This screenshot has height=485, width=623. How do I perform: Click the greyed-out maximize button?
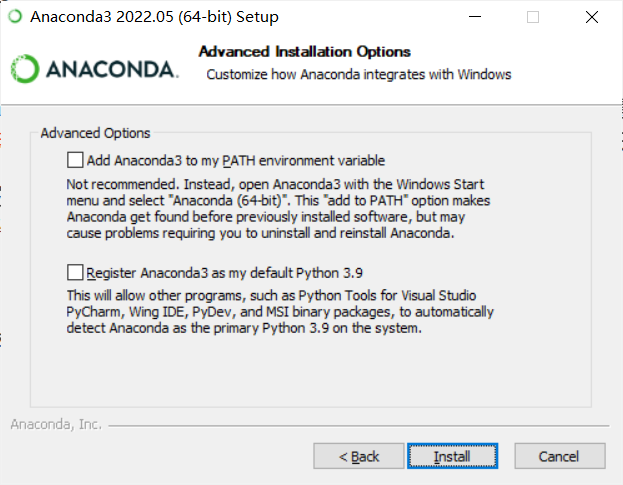[533, 17]
